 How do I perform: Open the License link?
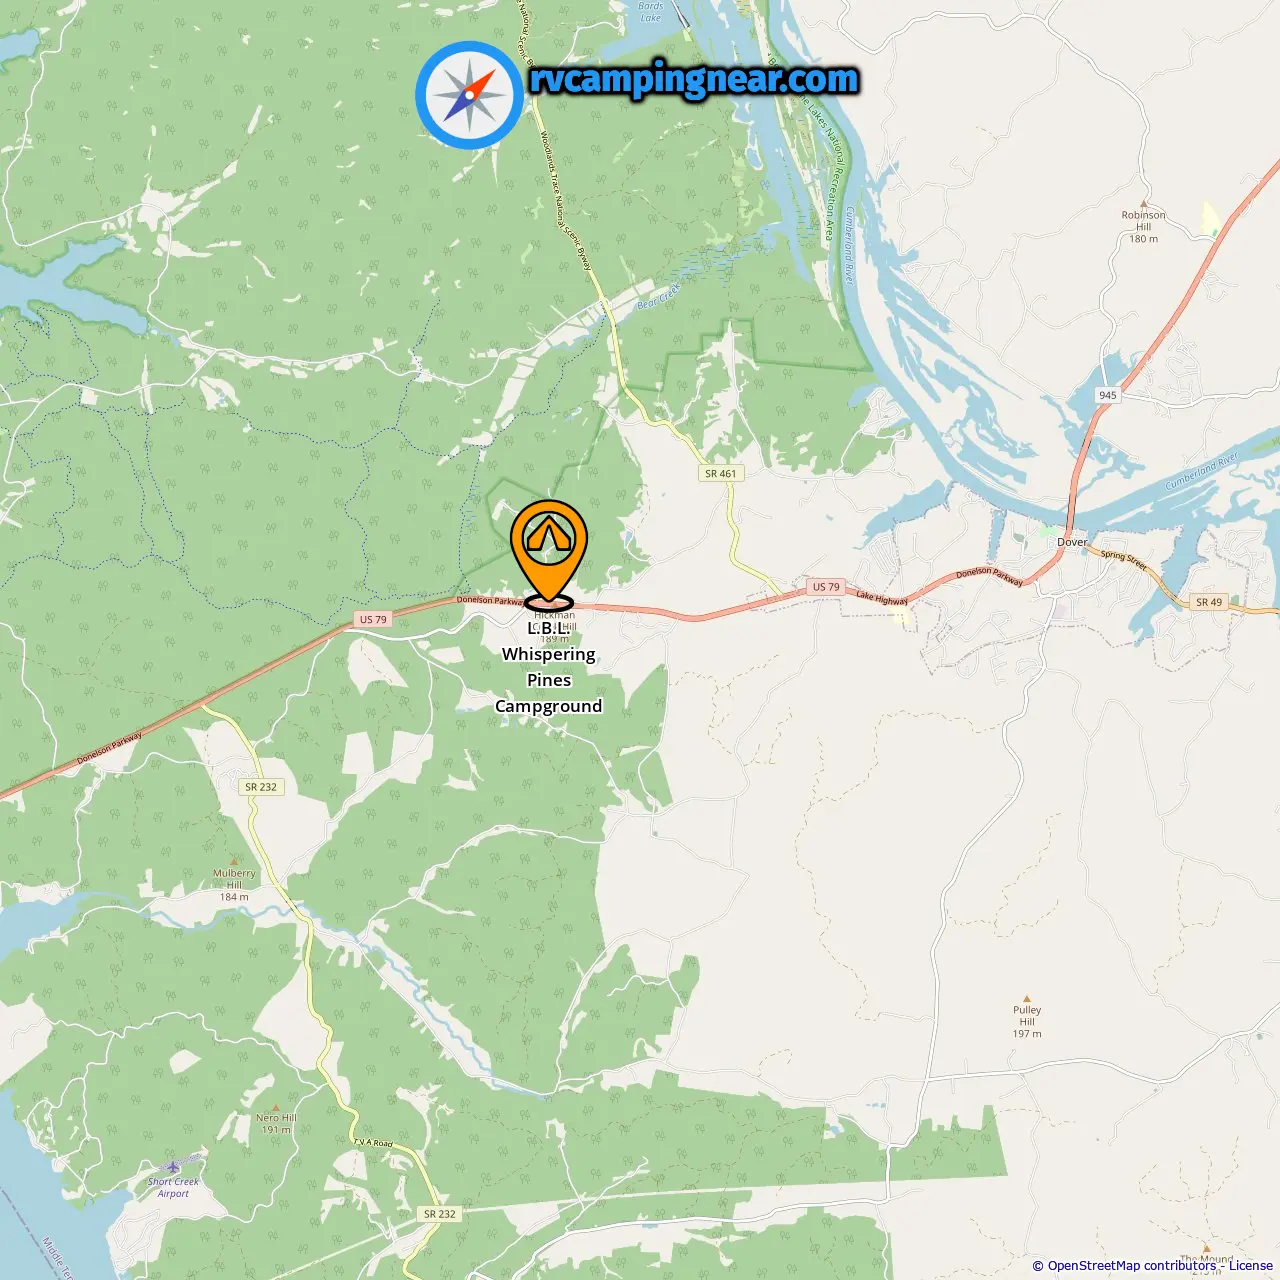coord(1250,1266)
